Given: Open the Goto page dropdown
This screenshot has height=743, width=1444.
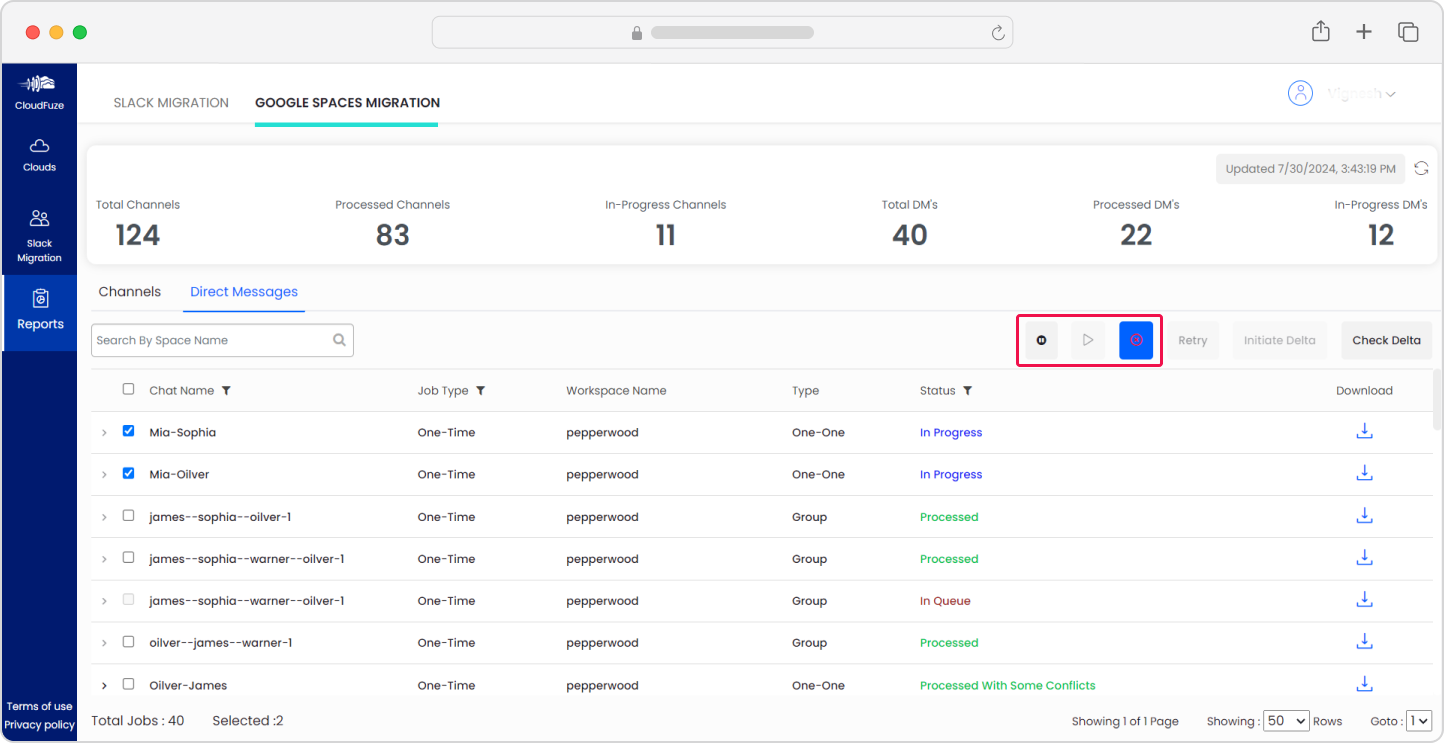Looking at the screenshot, I should 1418,721.
